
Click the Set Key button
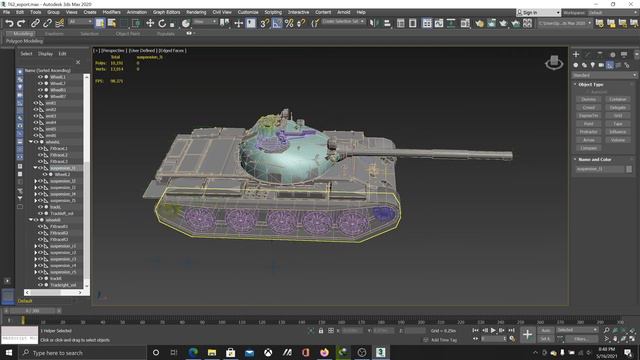545,339
